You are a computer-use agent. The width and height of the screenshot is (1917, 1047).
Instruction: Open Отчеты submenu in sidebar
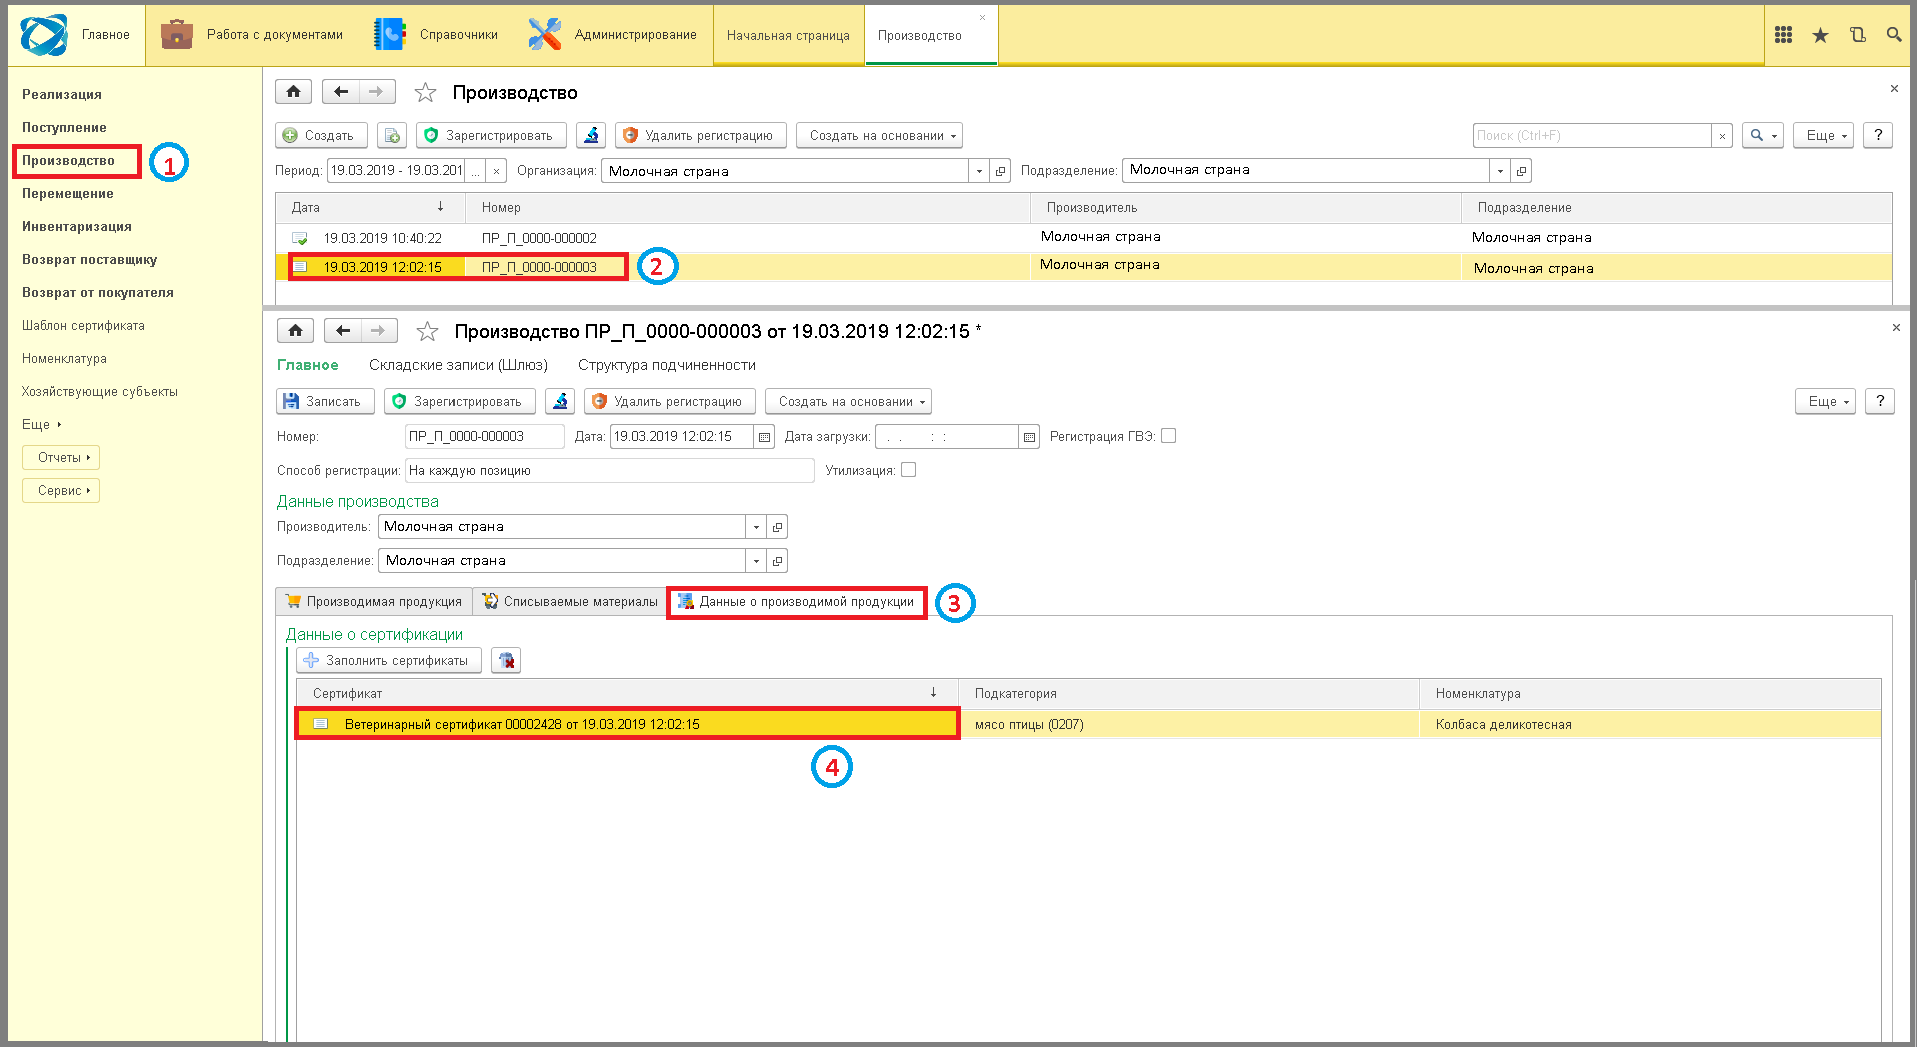coord(61,458)
